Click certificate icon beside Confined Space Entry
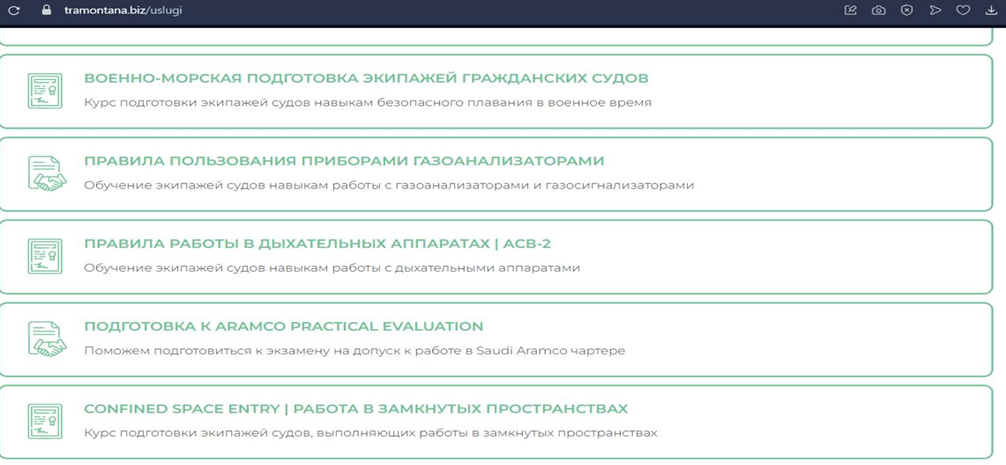This screenshot has height=465, width=1006. tap(45, 421)
